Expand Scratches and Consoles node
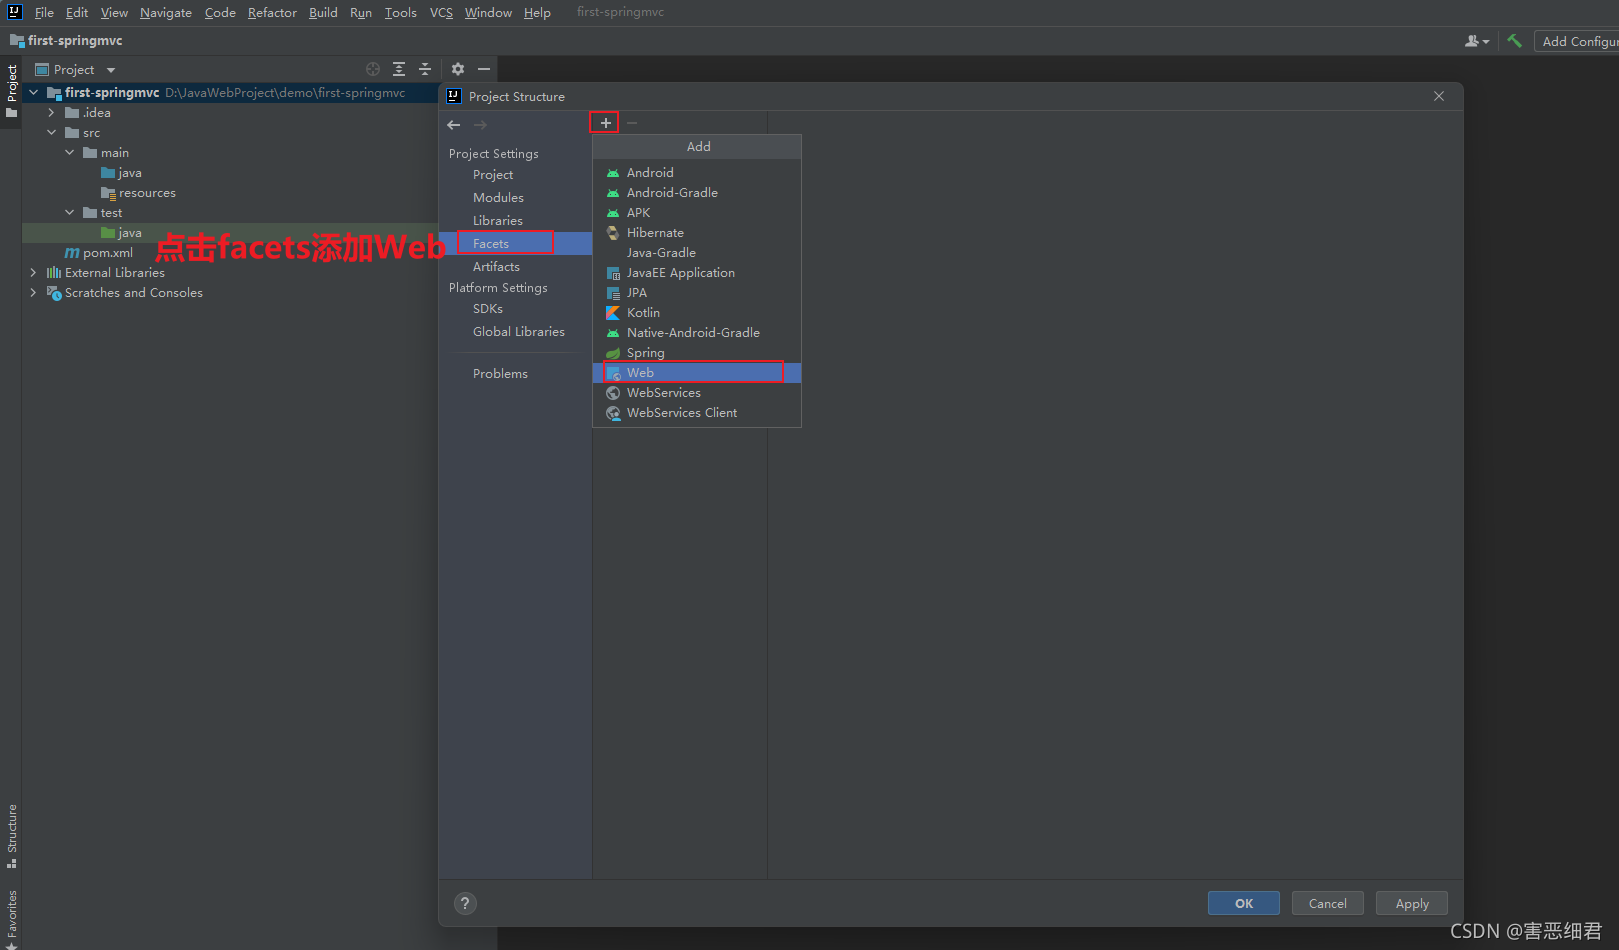The height and width of the screenshot is (950, 1619). [34, 293]
